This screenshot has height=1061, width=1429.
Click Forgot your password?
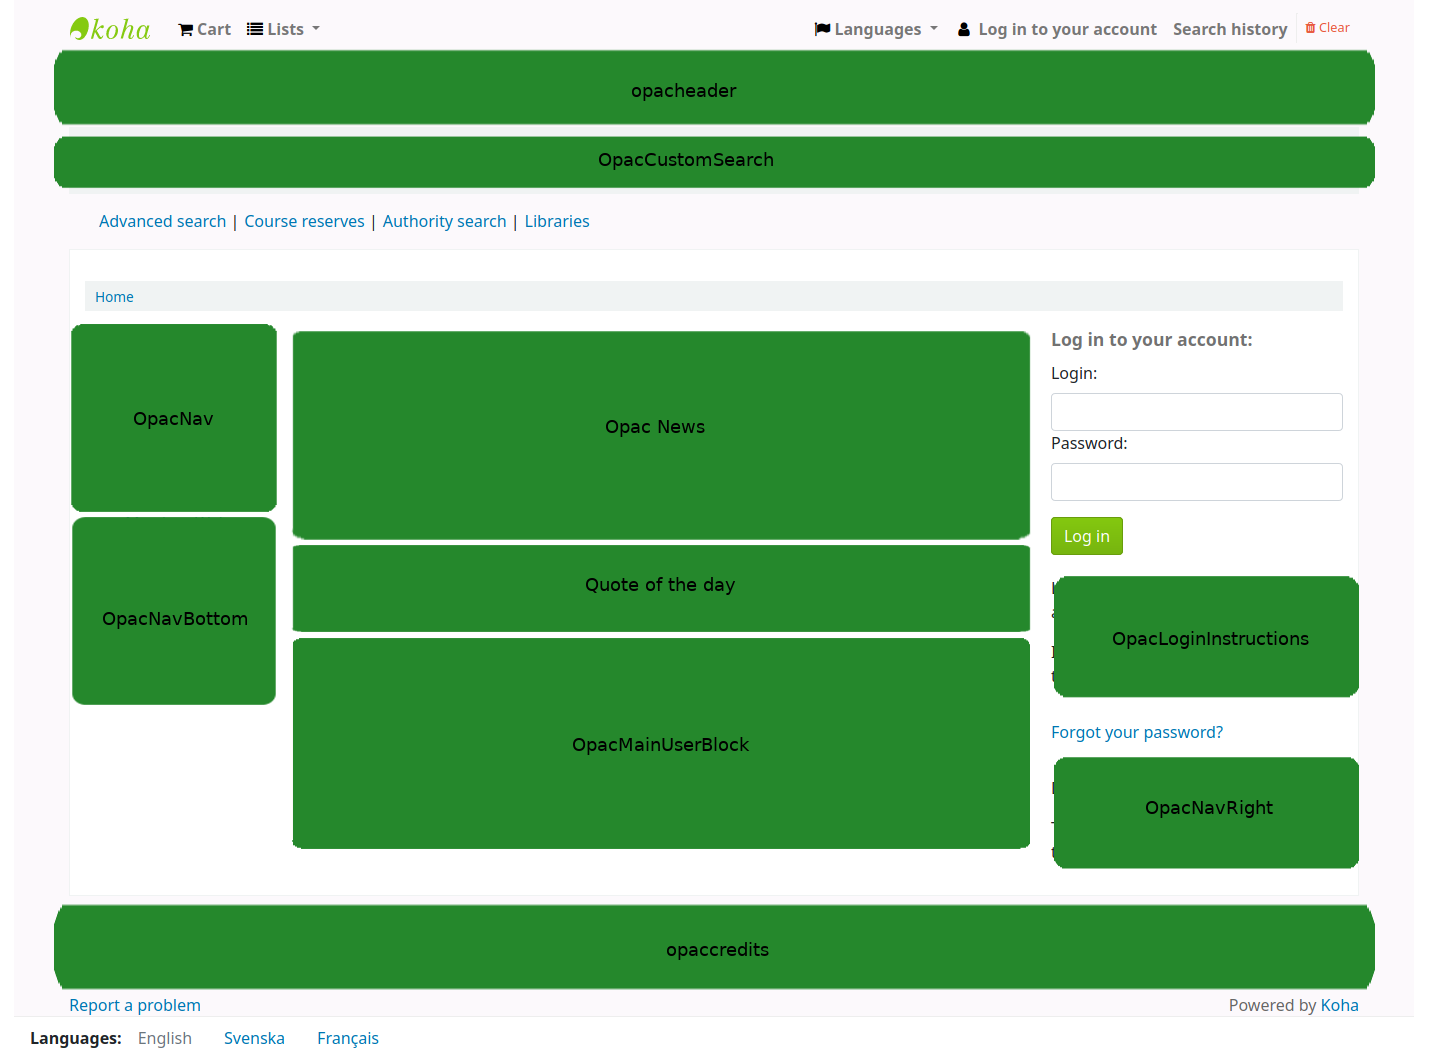pyautogui.click(x=1137, y=732)
